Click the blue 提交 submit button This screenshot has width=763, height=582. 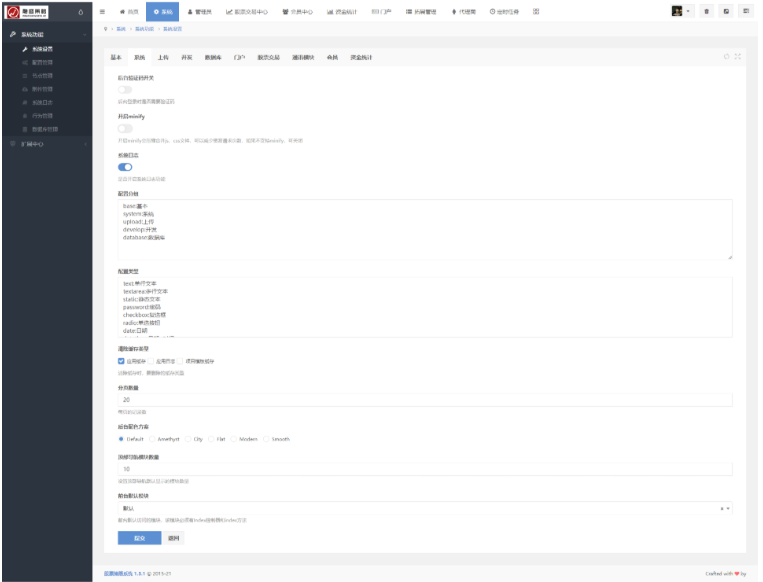139,537
